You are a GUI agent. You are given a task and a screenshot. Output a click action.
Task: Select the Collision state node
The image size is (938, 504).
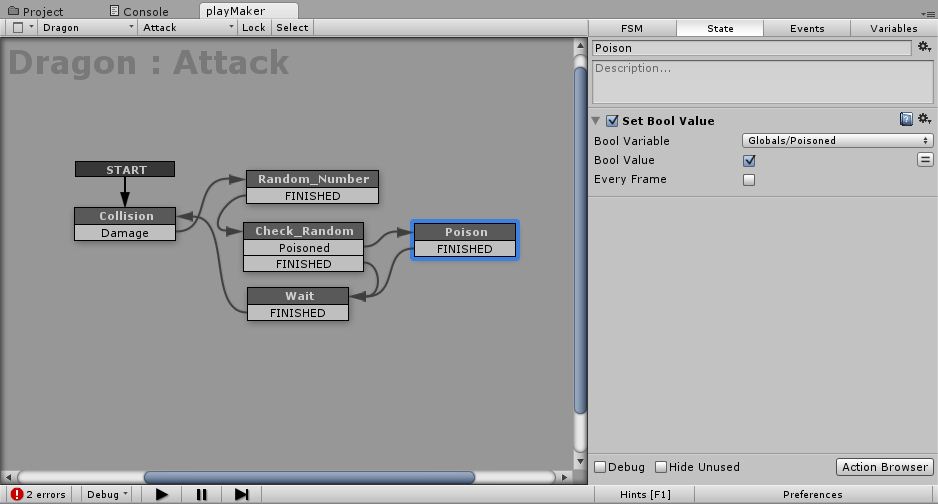click(125, 216)
